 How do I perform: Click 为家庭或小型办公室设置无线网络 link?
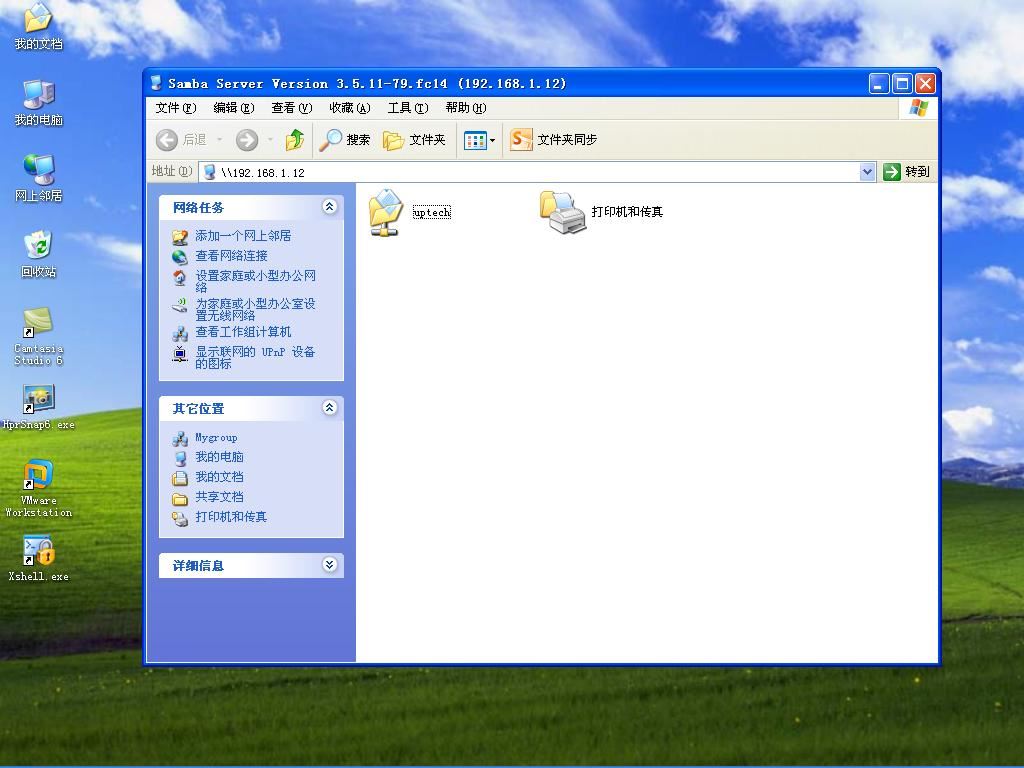coord(255,310)
